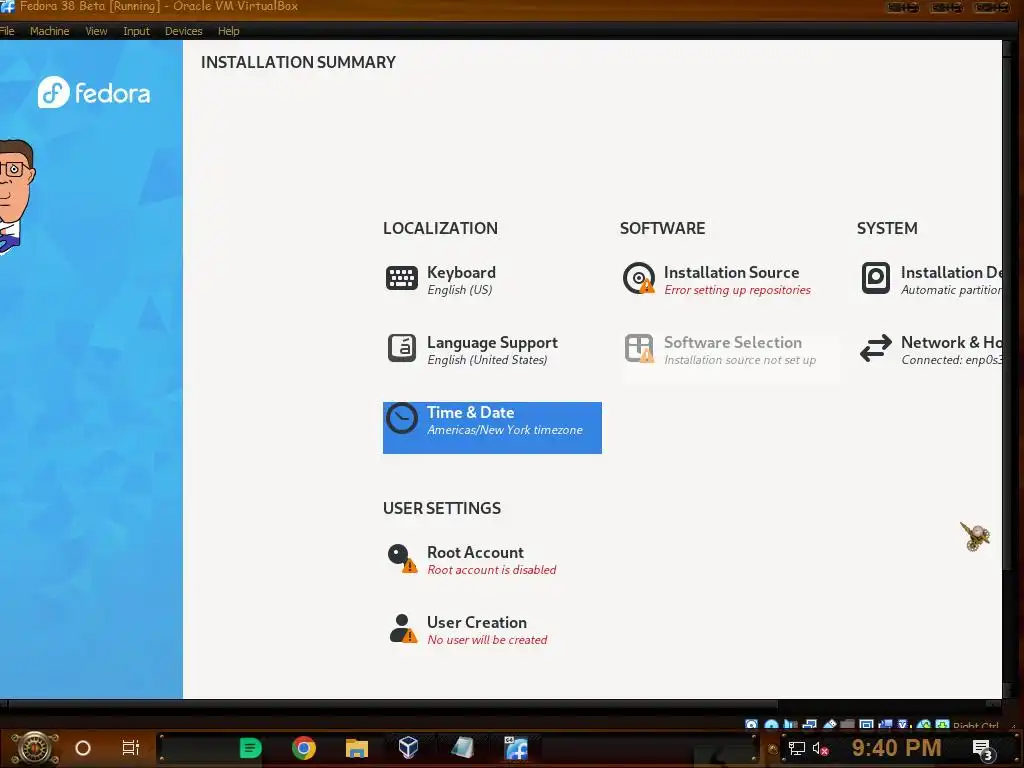Open VirtualBox Manager cube icon on taskbar
The image size is (1024, 768).
pyautogui.click(x=408, y=747)
